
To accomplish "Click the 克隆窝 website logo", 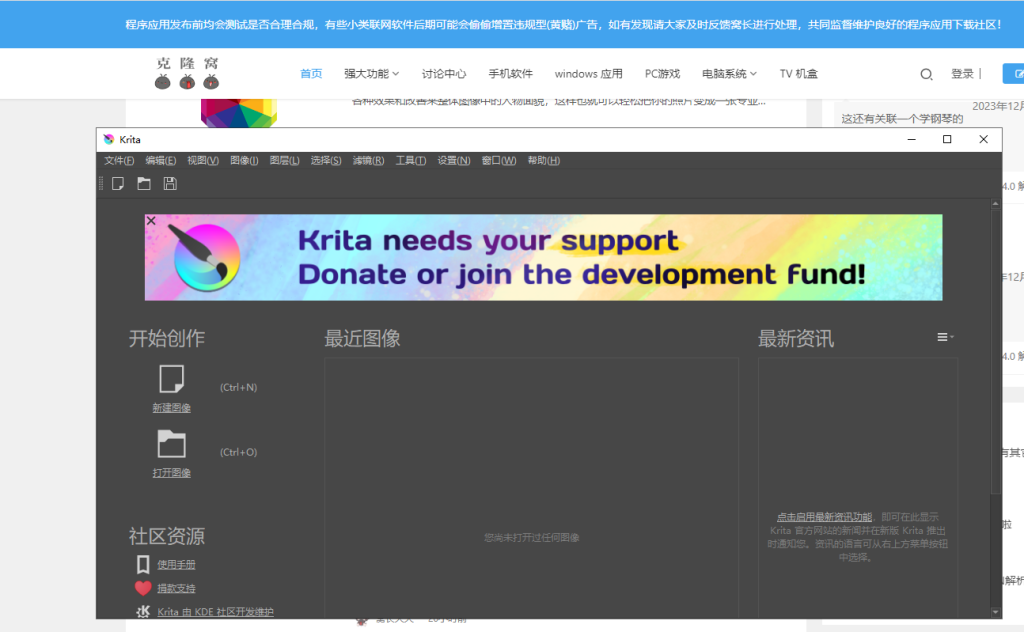I will 187,72.
